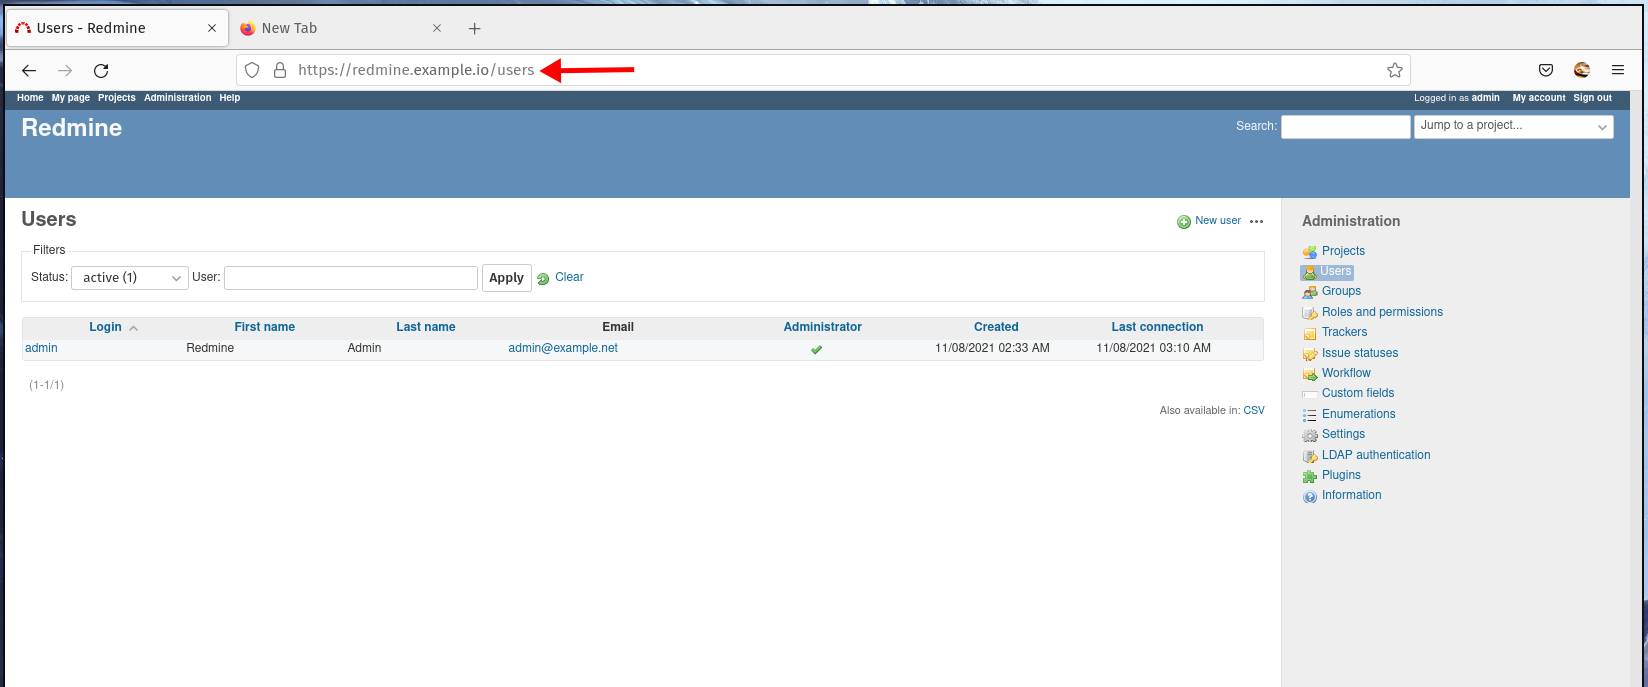Download the user list as CSV
1648x687 pixels.
tap(1254, 411)
